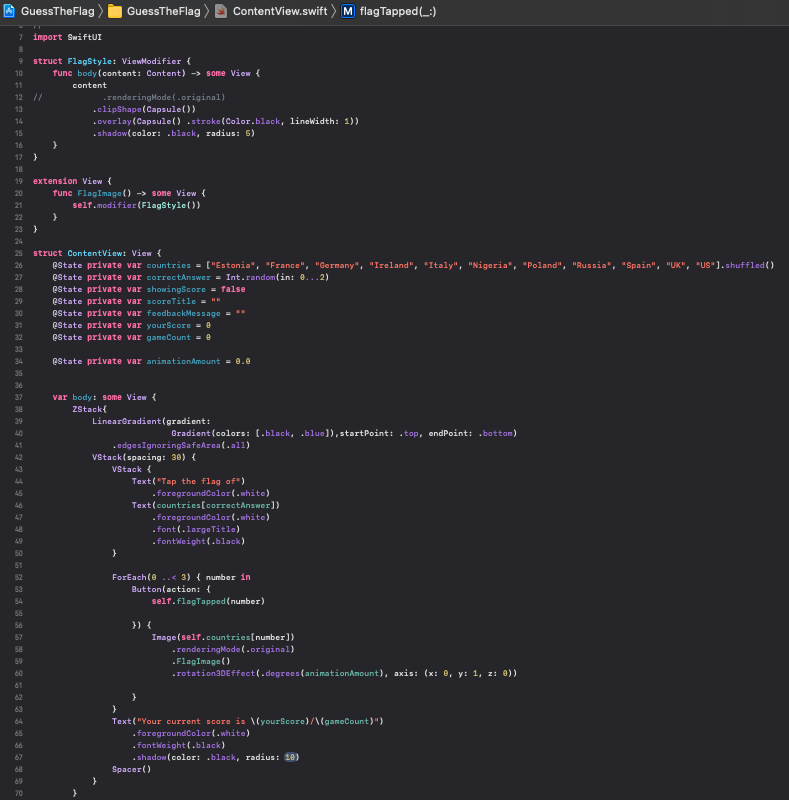Click 'gameCount' variable on line 32
Screen dimensions: 789x800
pos(168,337)
